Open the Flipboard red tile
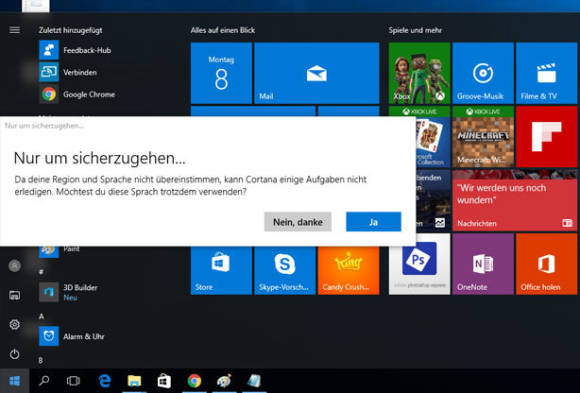This screenshot has height=393, width=580. click(546, 137)
